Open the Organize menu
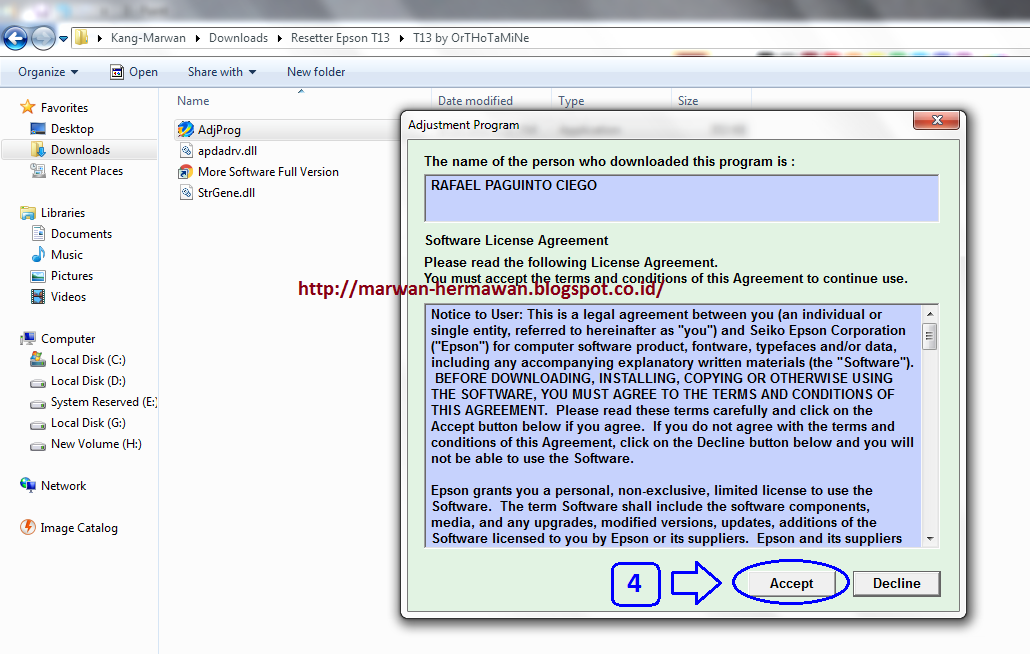1030x654 pixels. click(48, 72)
